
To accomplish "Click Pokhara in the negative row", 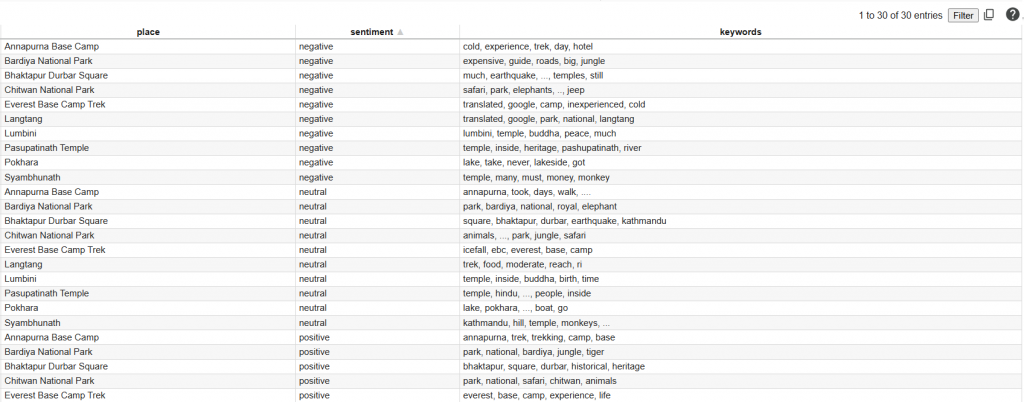I will (x=22, y=162).
